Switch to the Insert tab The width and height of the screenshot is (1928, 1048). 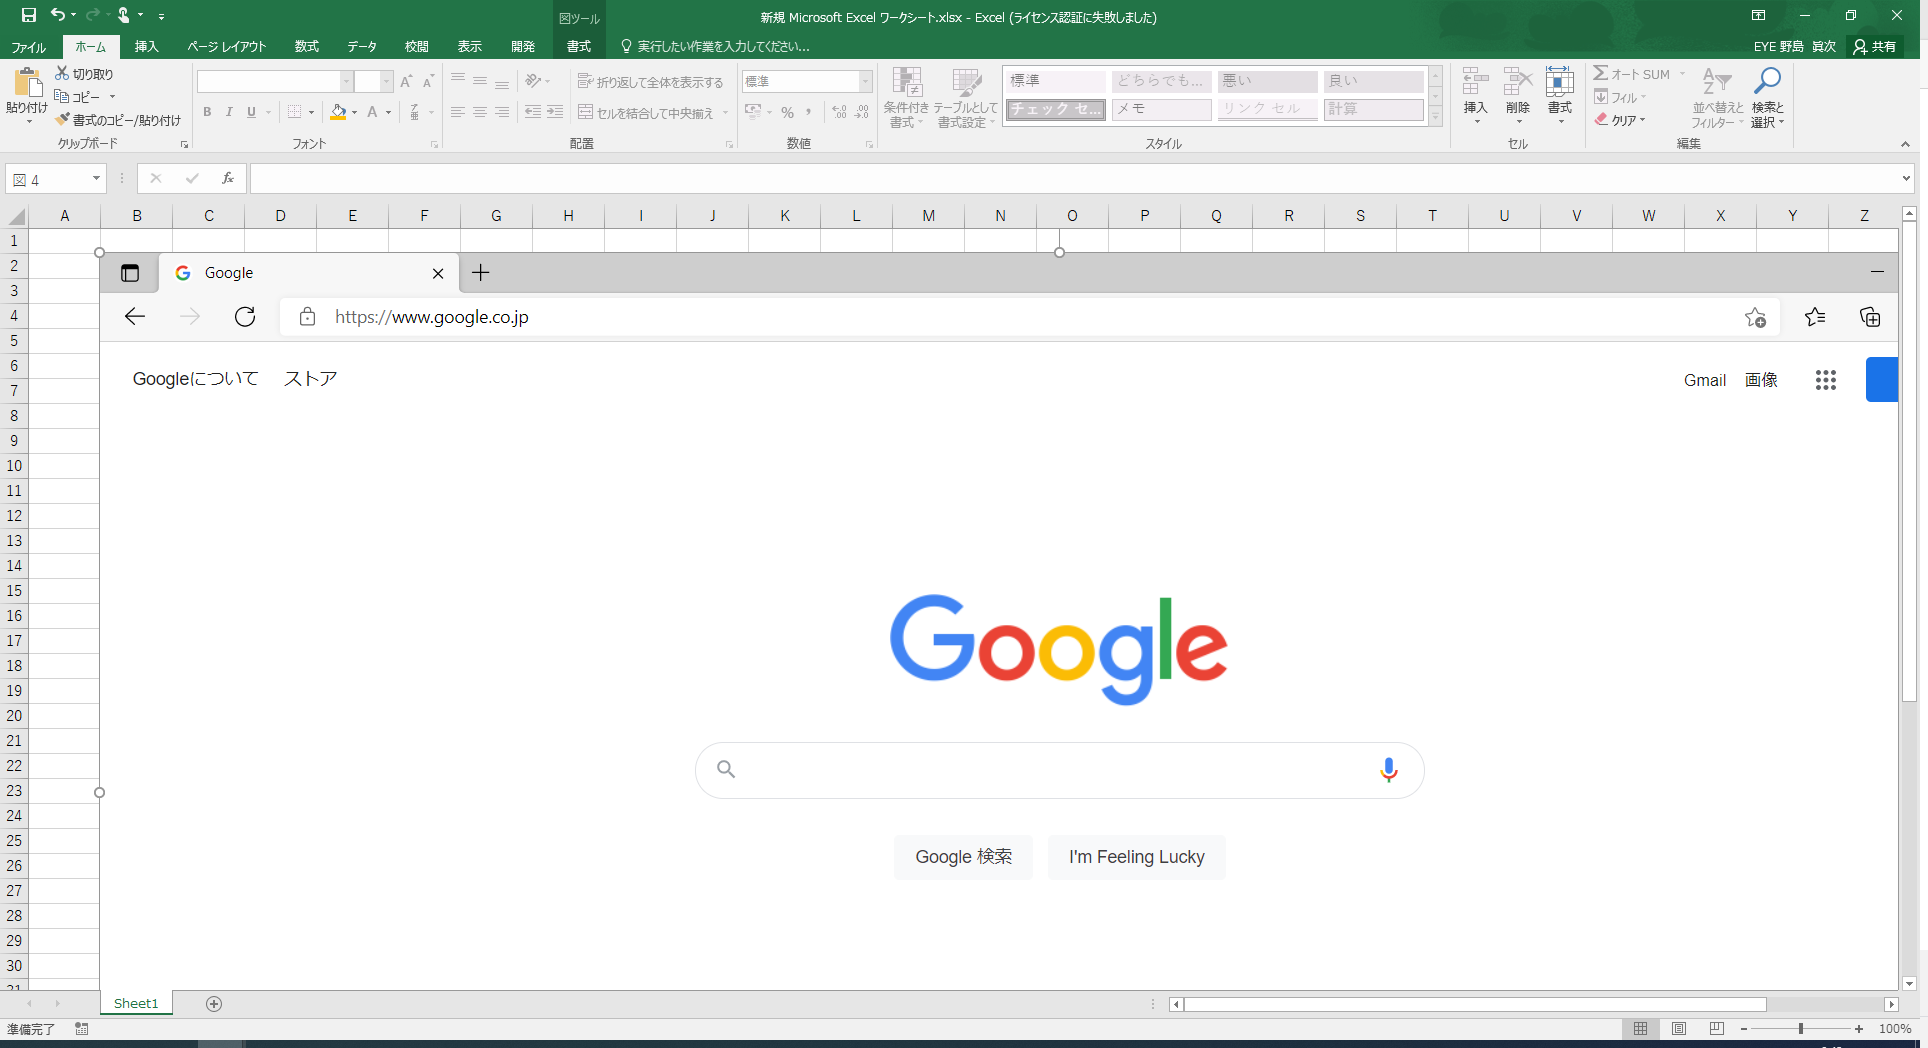(x=147, y=47)
